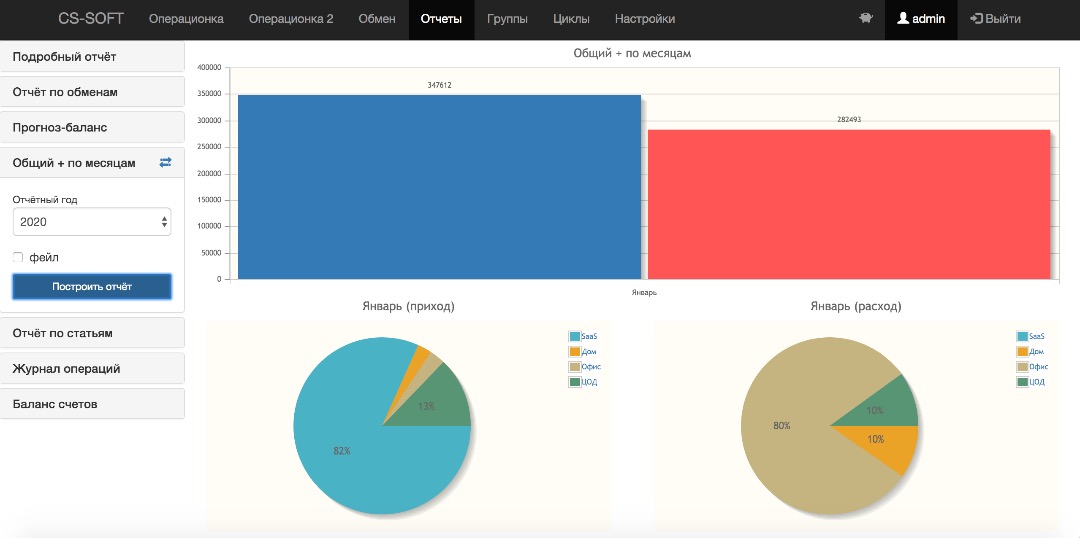Click SaaS legend label in расход chart

(x=1037, y=336)
